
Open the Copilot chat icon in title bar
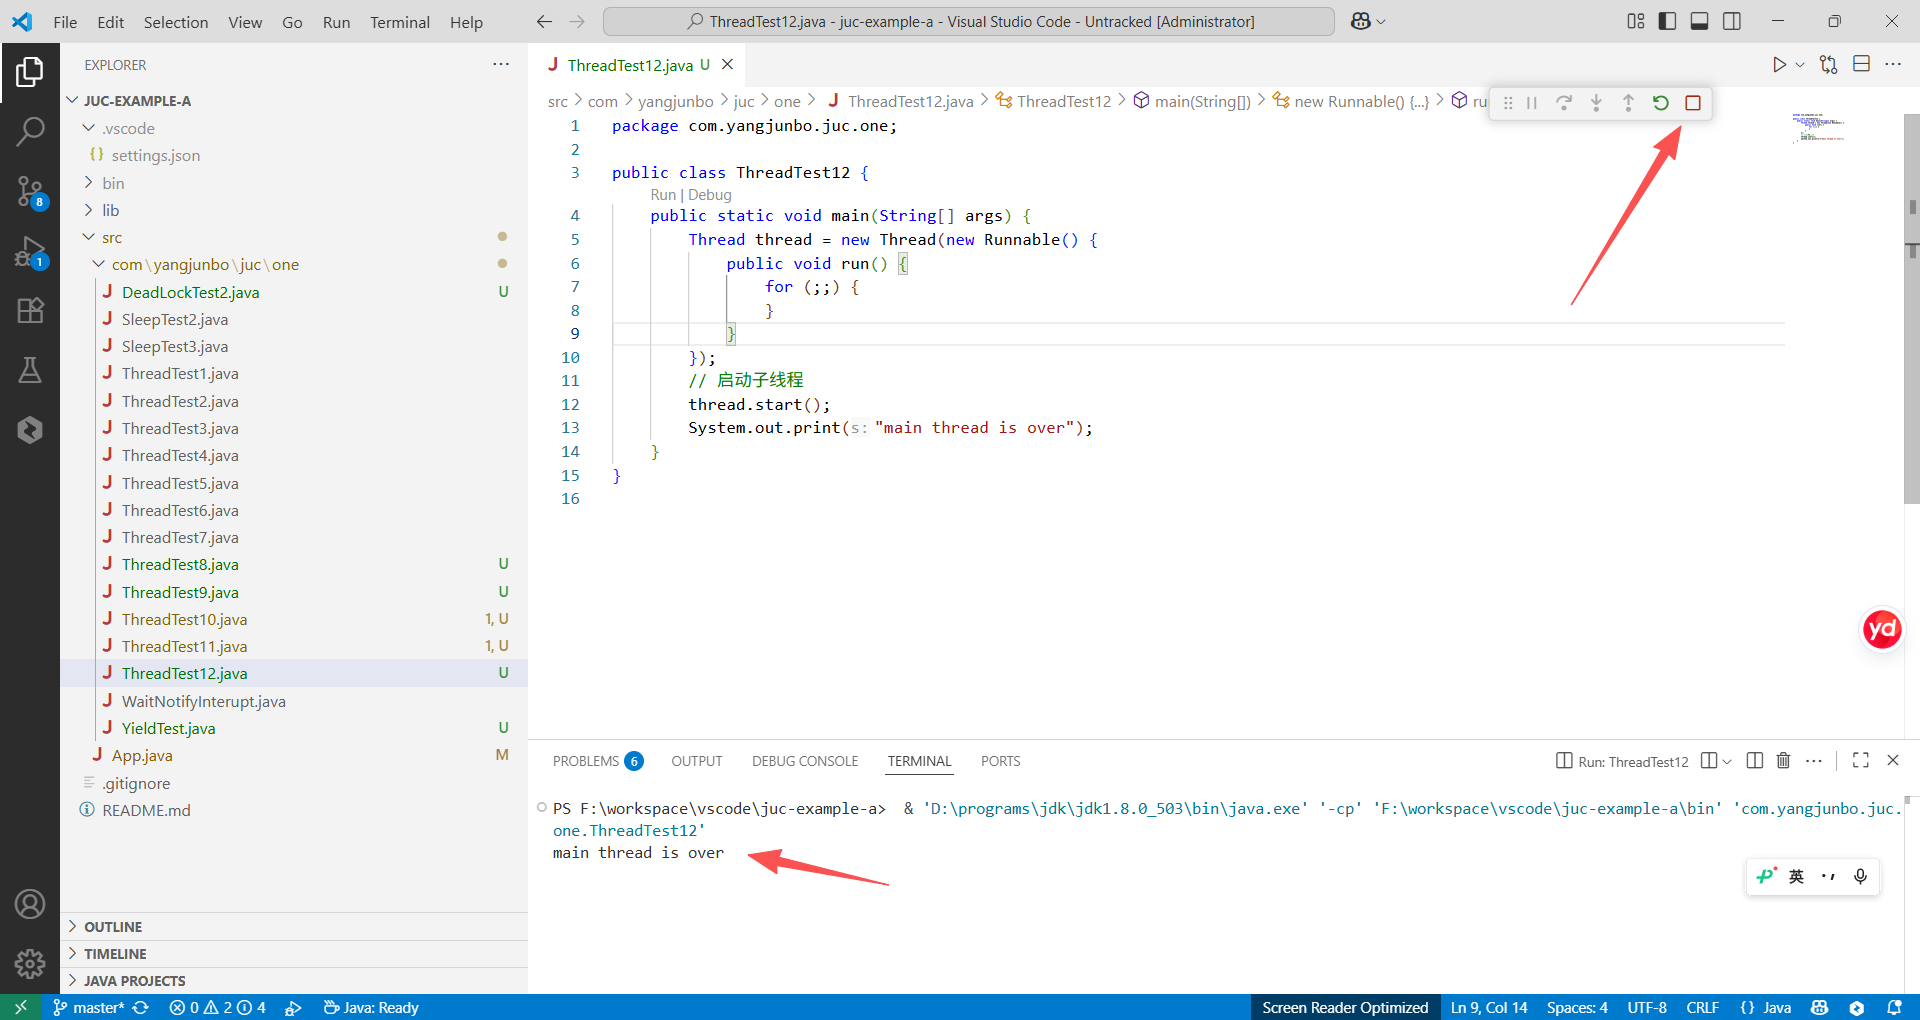1361,21
